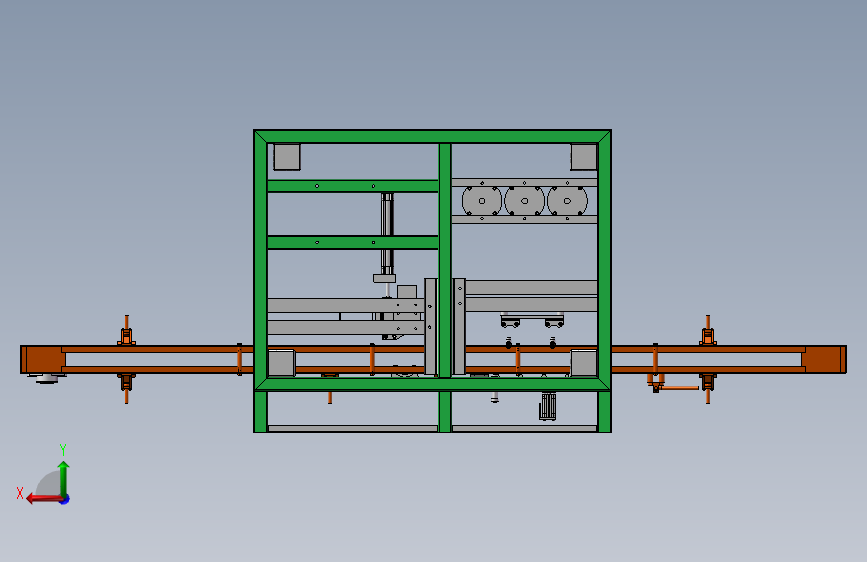867x562 pixels.
Task: Select the gray corner block at frame's top-left
Action: [287, 157]
